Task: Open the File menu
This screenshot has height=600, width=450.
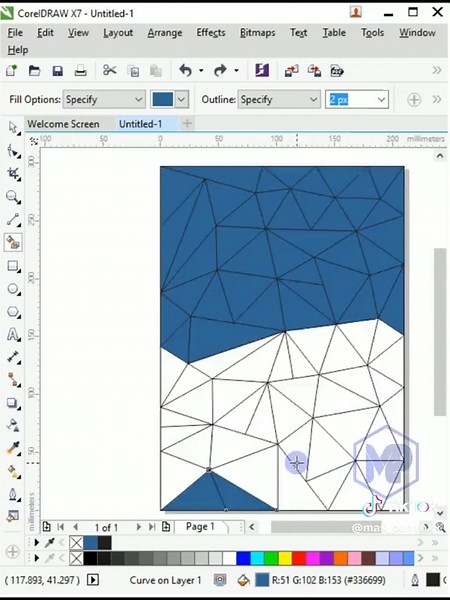Action: pyautogui.click(x=15, y=33)
